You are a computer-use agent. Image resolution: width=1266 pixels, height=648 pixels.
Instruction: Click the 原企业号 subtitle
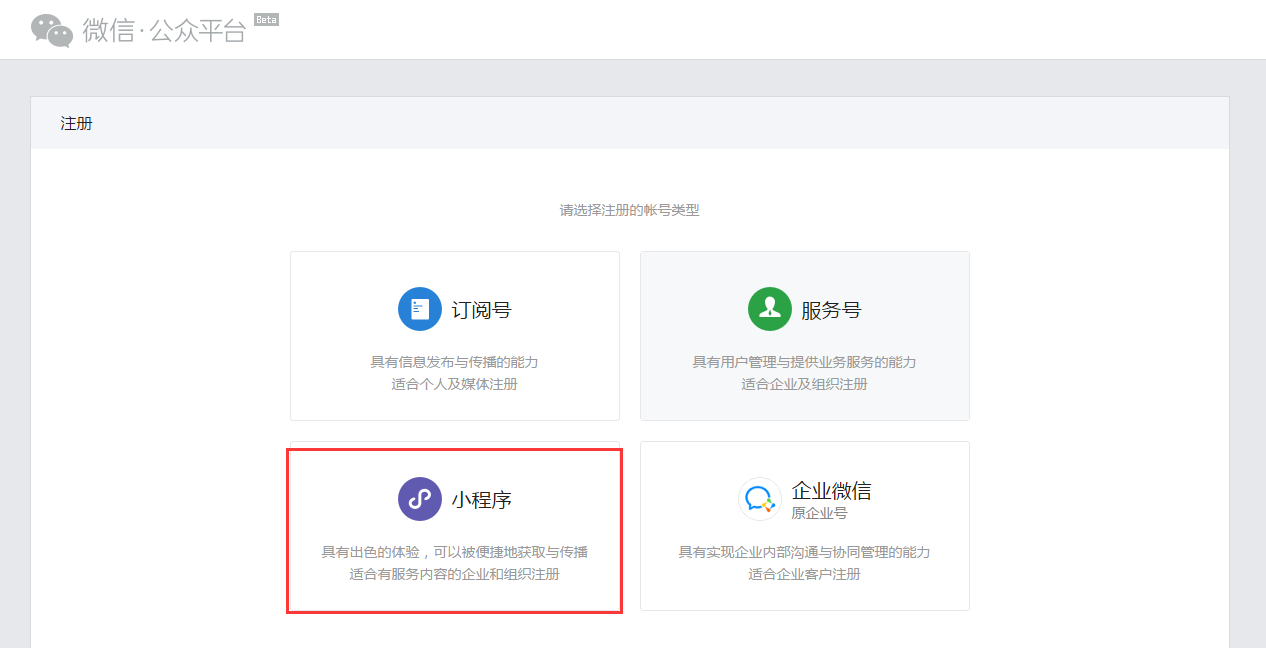(x=819, y=513)
